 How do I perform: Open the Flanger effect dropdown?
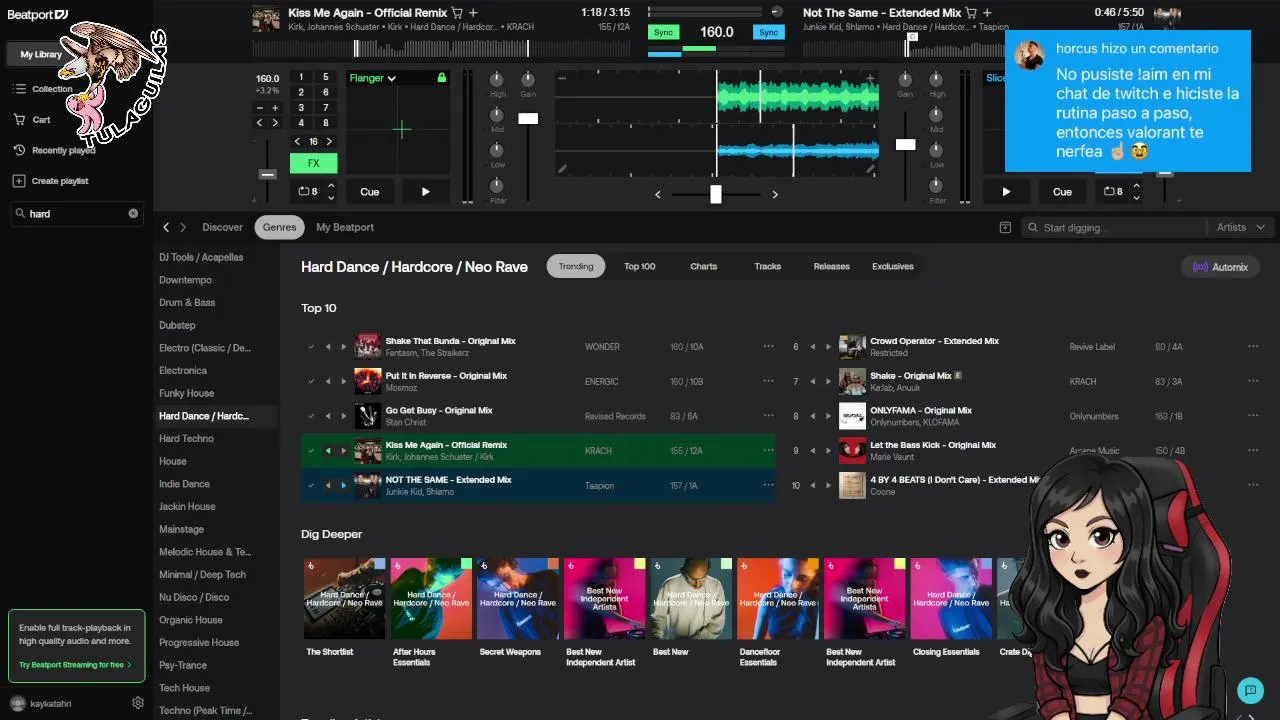point(373,78)
